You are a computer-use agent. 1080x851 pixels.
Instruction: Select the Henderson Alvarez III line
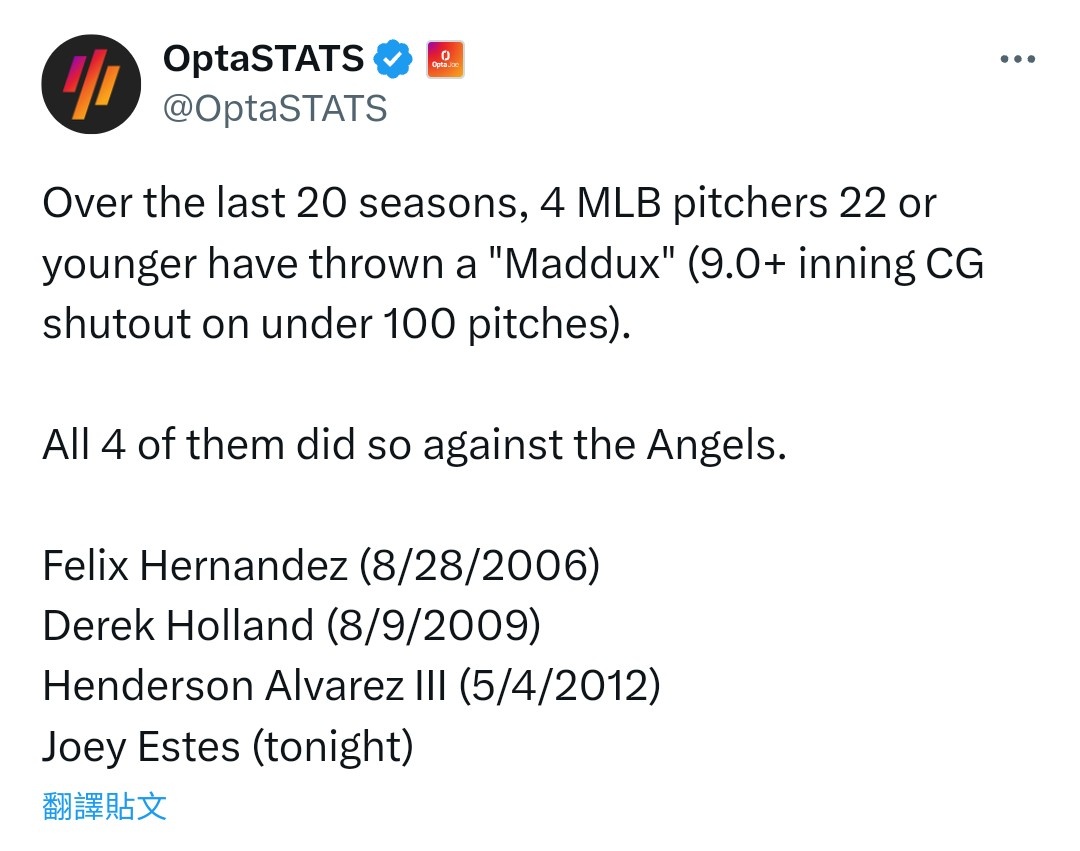tap(351, 687)
